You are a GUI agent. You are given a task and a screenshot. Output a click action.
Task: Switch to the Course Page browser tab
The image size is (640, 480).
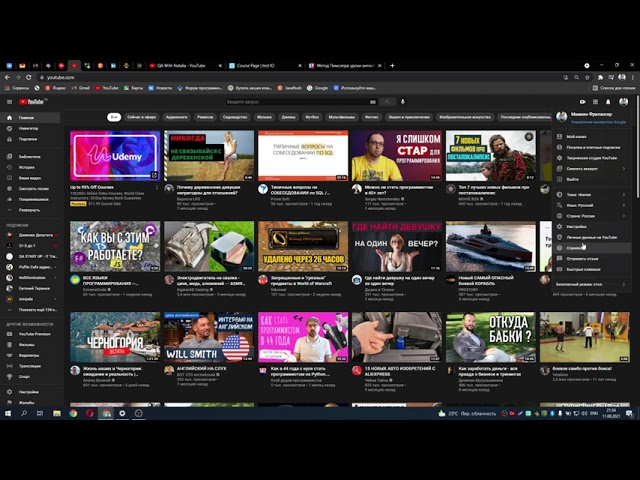pos(265,65)
